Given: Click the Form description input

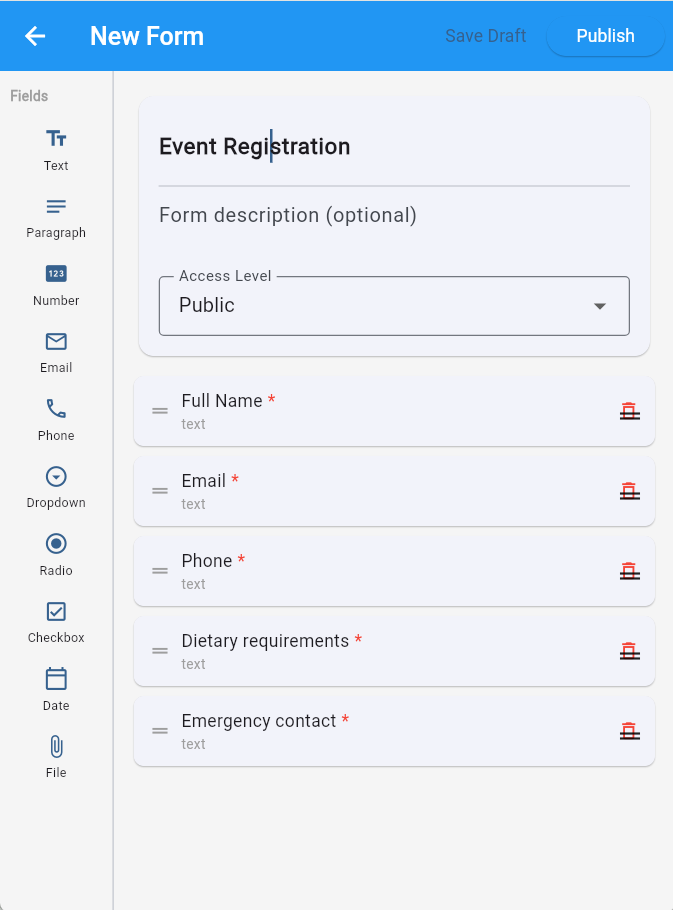Looking at the screenshot, I should pyautogui.click(x=394, y=215).
